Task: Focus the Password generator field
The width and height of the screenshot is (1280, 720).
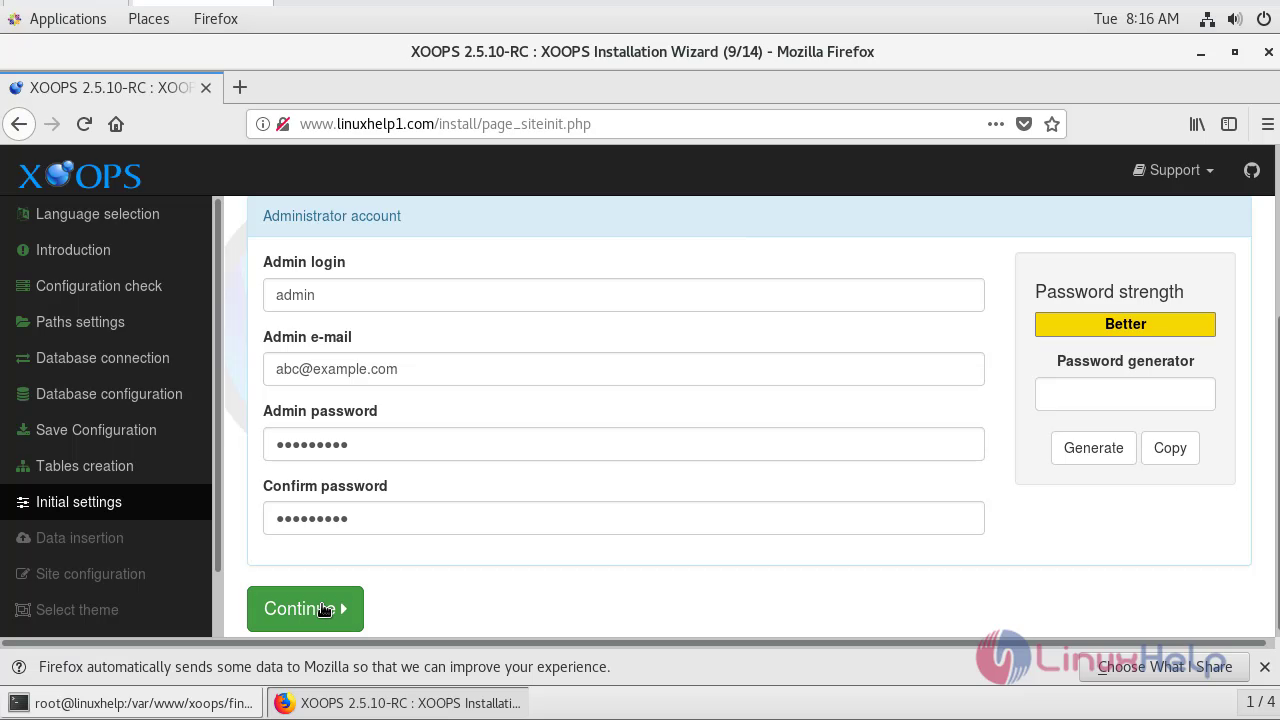Action: click(1125, 394)
